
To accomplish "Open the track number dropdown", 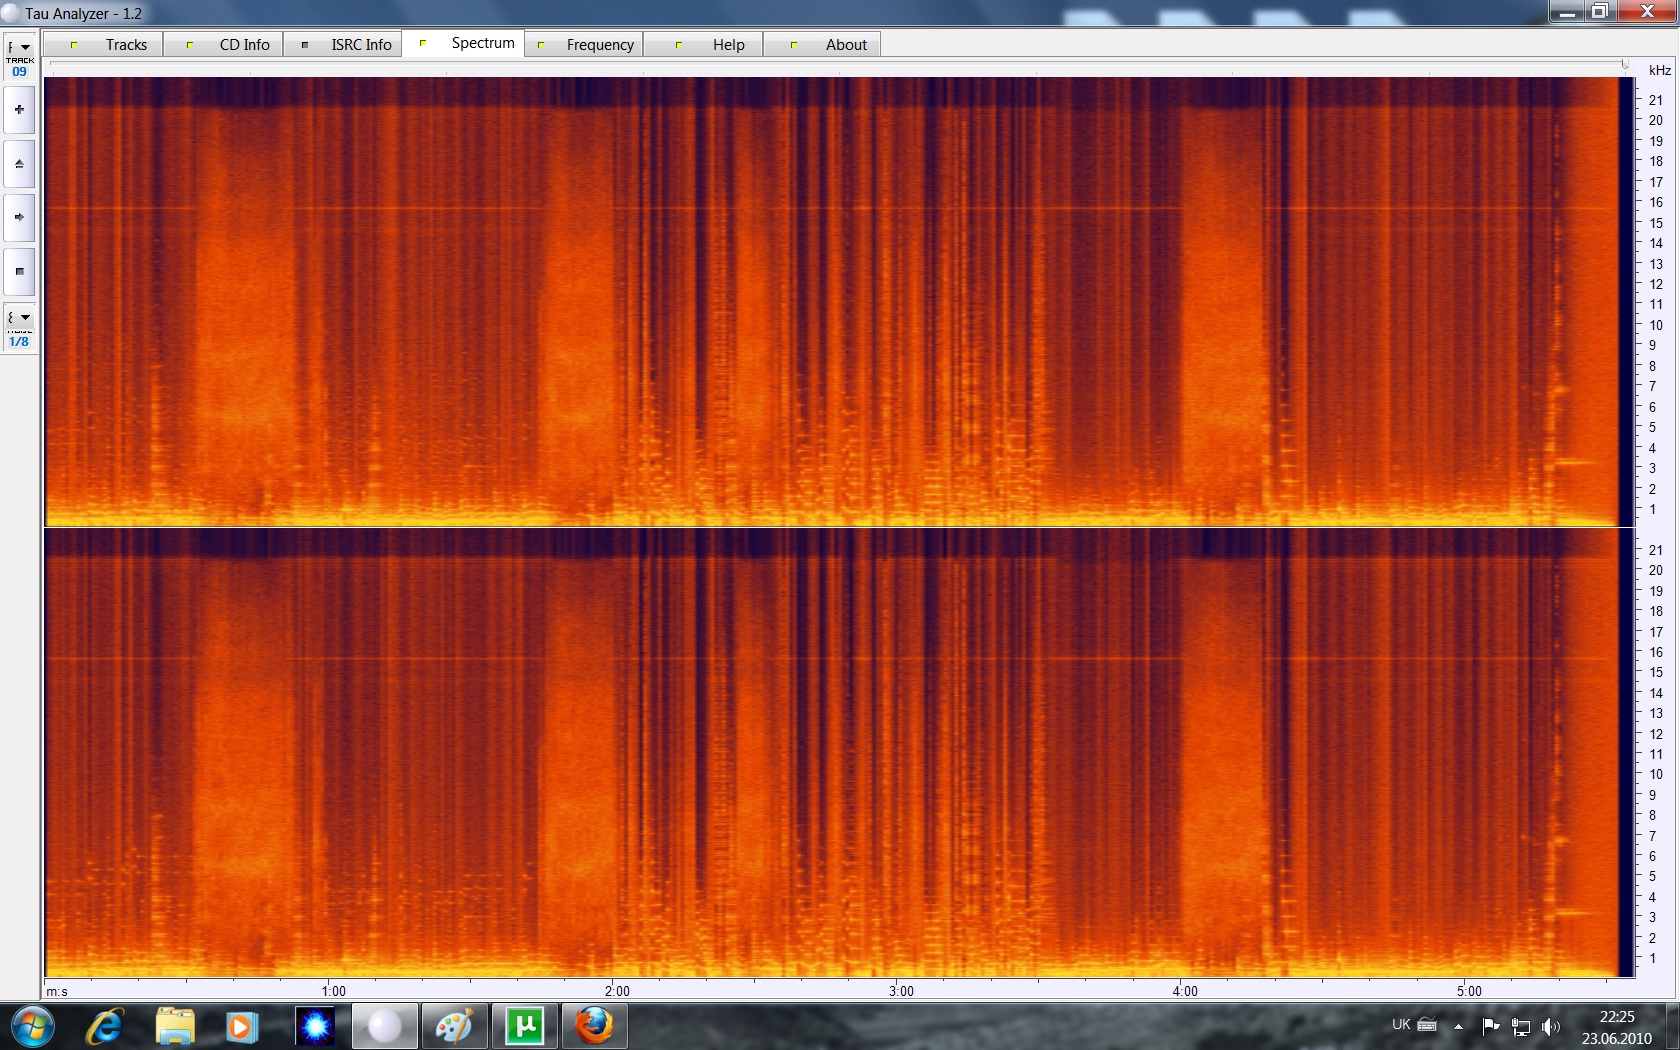I will click(x=19, y=48).
